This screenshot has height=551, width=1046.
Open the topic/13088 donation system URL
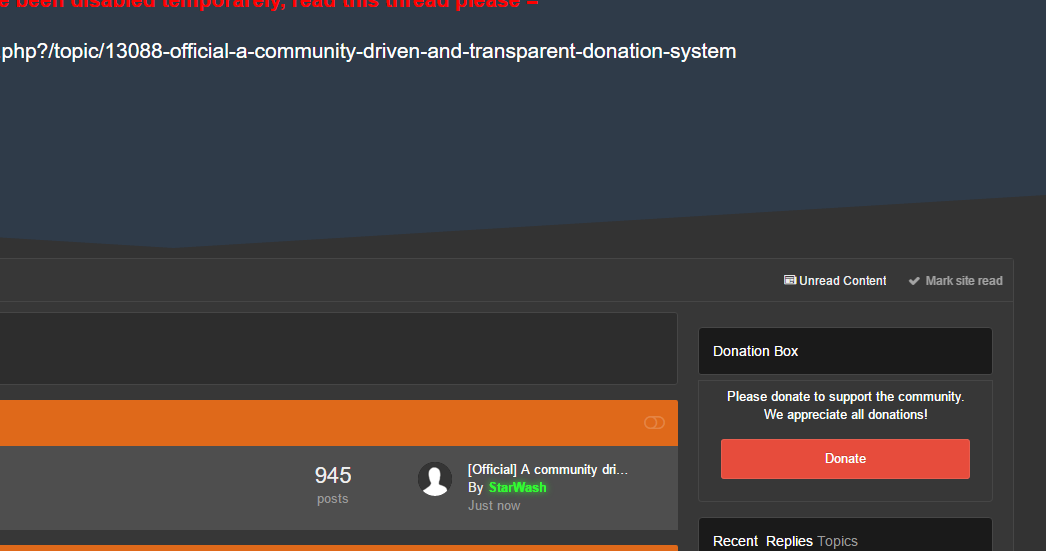(368, 51)
